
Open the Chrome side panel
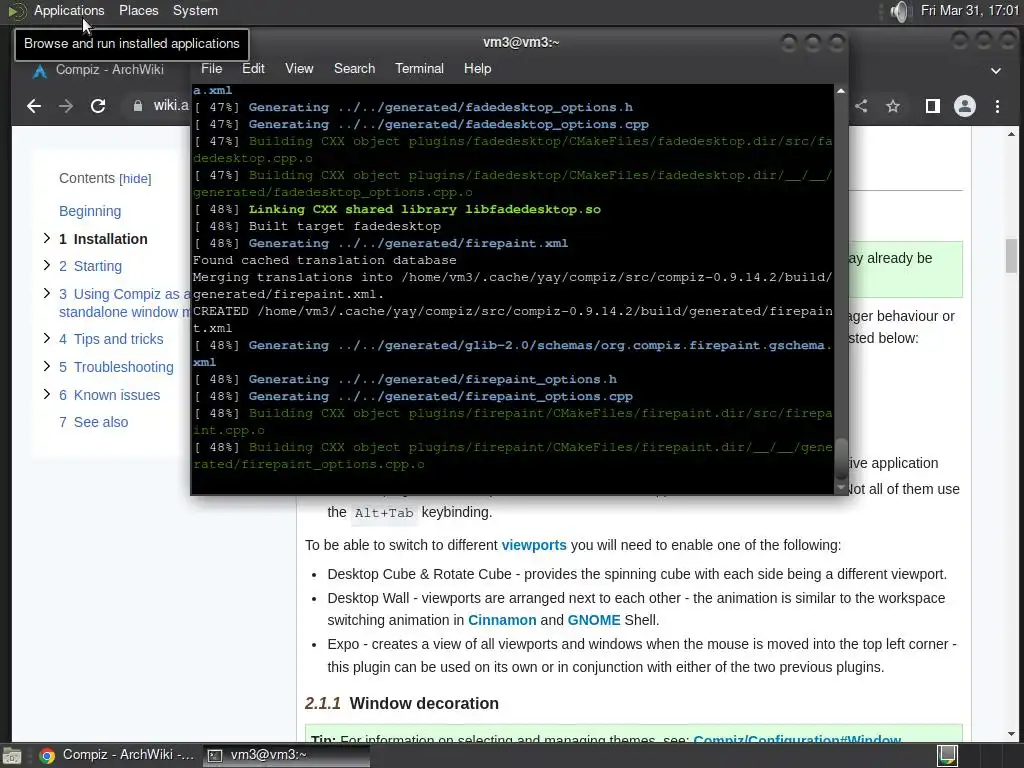[933, 106]
